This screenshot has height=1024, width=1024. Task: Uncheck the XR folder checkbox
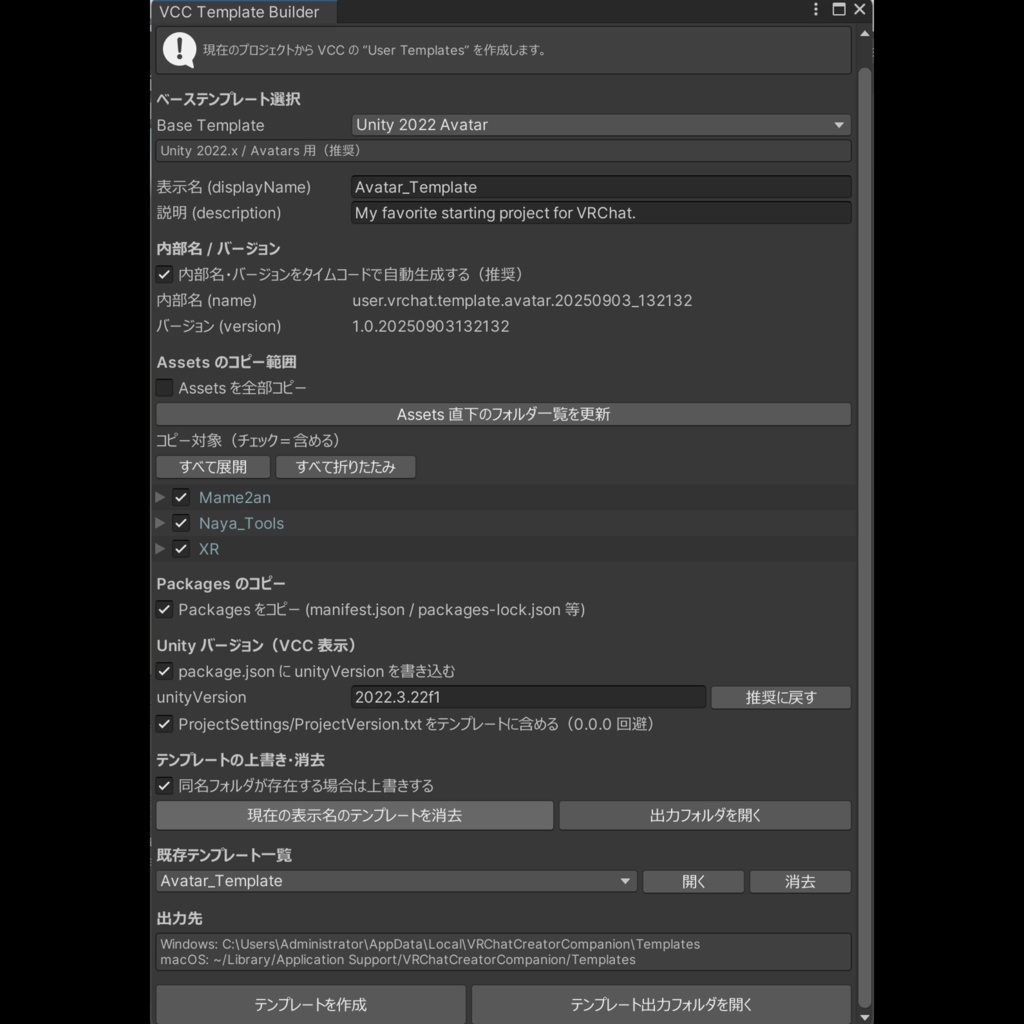pyautogui.click(x=181, y=549)
